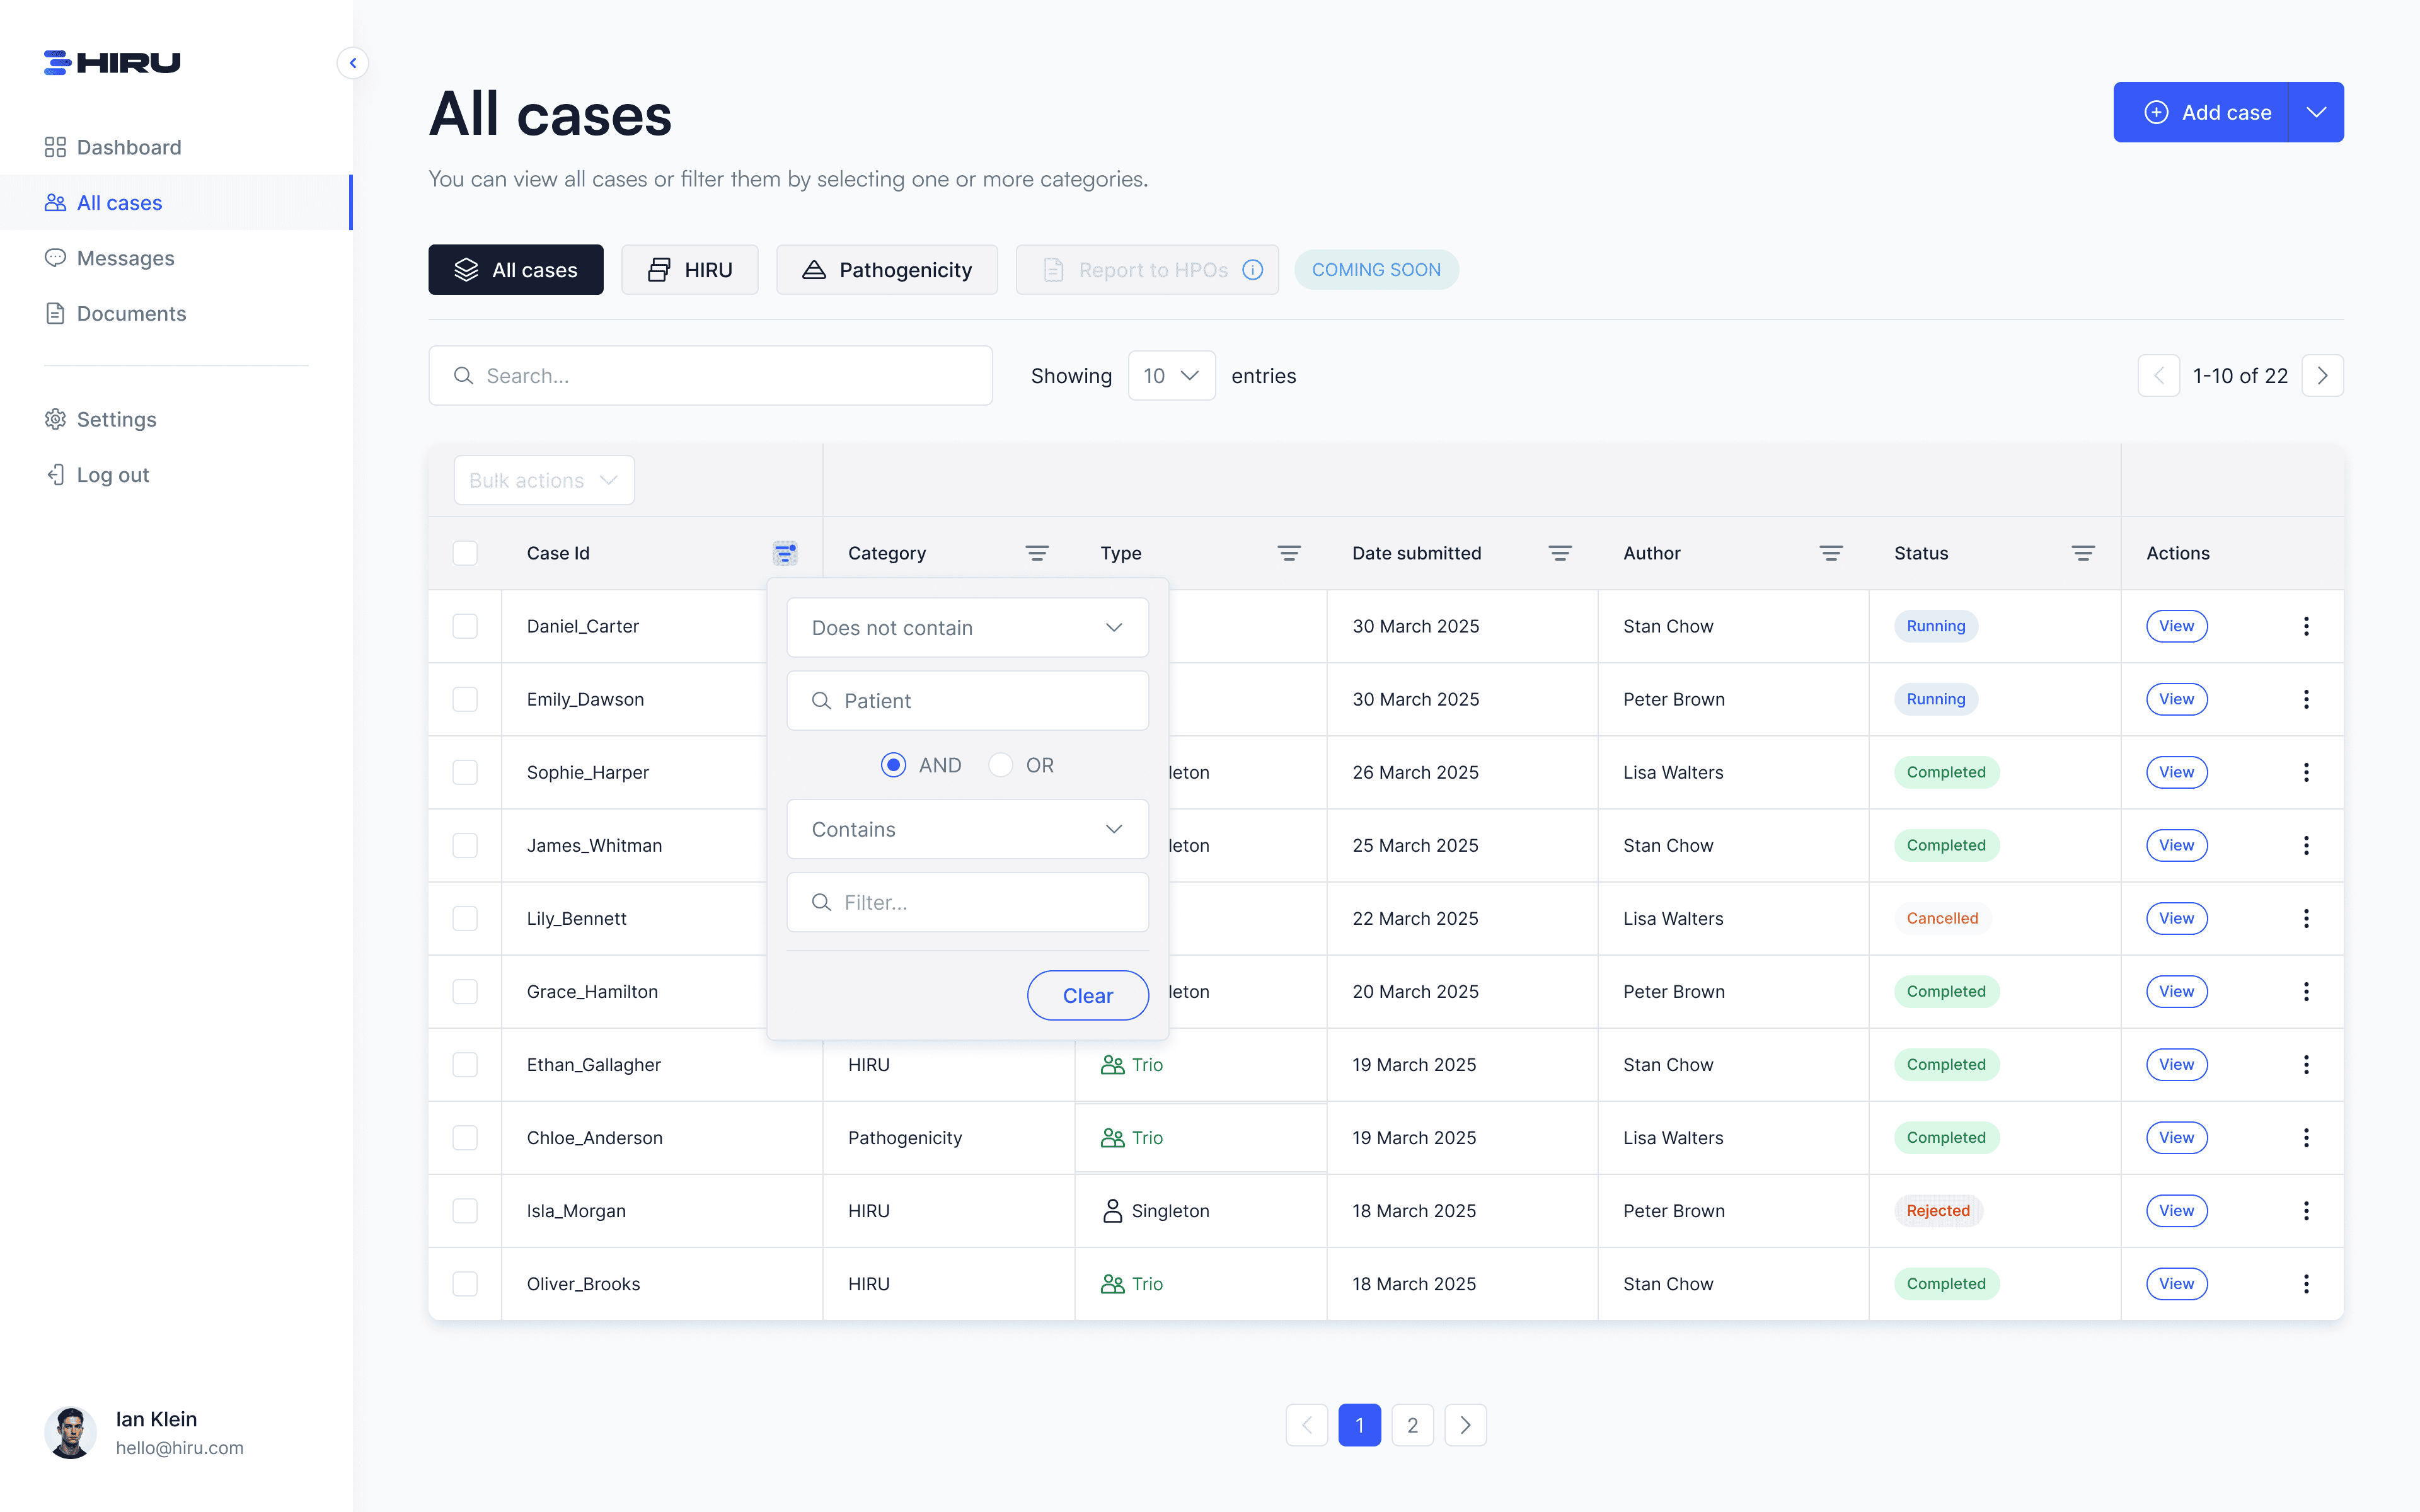This screenshot has width=2420, height=1512.
Task: Click the active Case Id filter icon
Action: click(785, 553)
